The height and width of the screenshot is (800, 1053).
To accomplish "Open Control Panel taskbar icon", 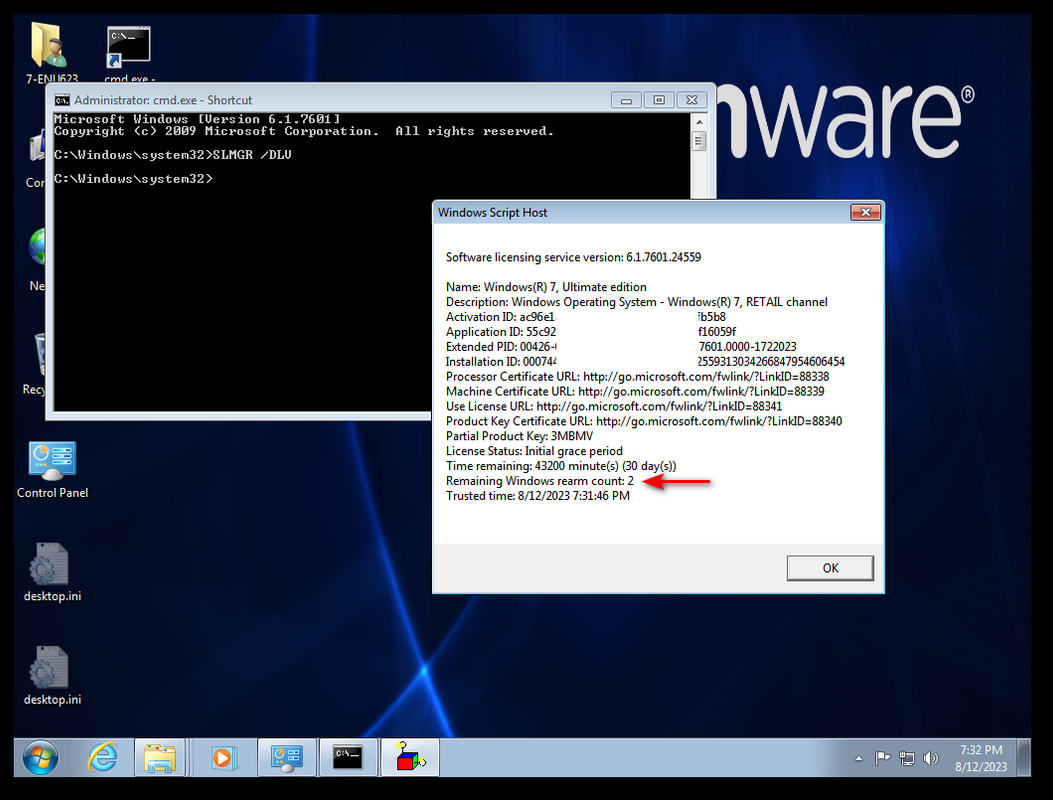I will pyautogui.click(x=286, y=758).
